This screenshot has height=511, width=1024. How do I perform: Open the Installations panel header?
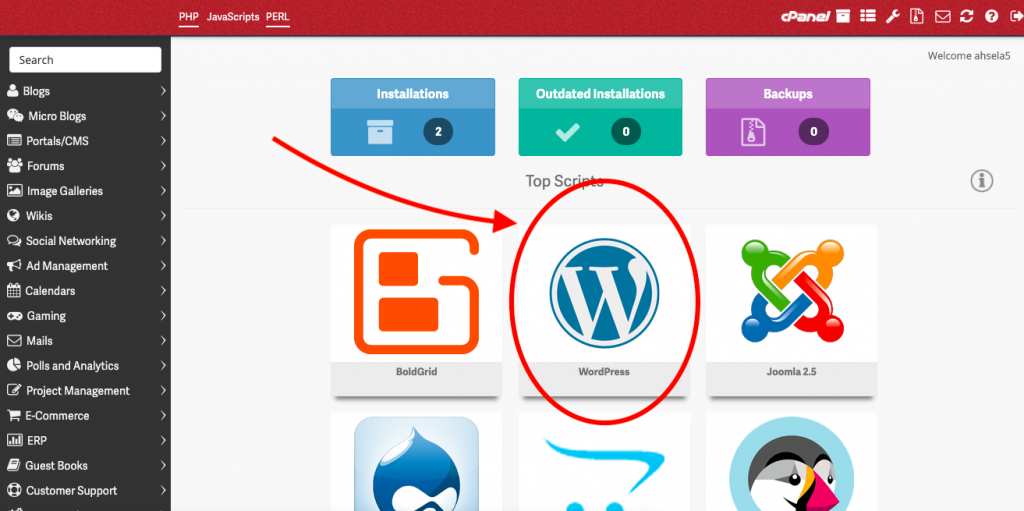(x=413, y=93)
